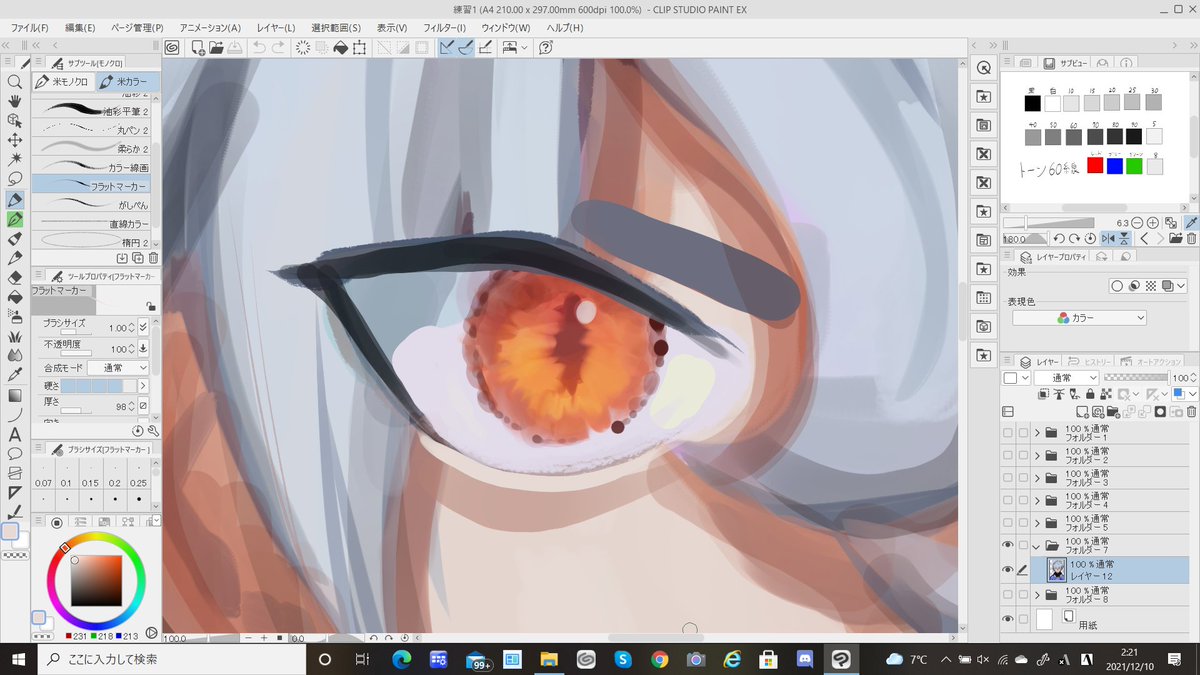The image size is (1200, 675).
Task: Select the レイヤー 12 layer thumbnail
Action: [1056, 570]
